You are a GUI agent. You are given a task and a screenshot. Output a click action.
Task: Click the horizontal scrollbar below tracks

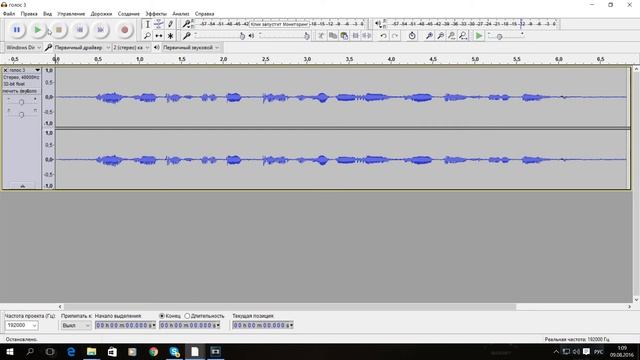pyautogui.click(x=290, y=307)
